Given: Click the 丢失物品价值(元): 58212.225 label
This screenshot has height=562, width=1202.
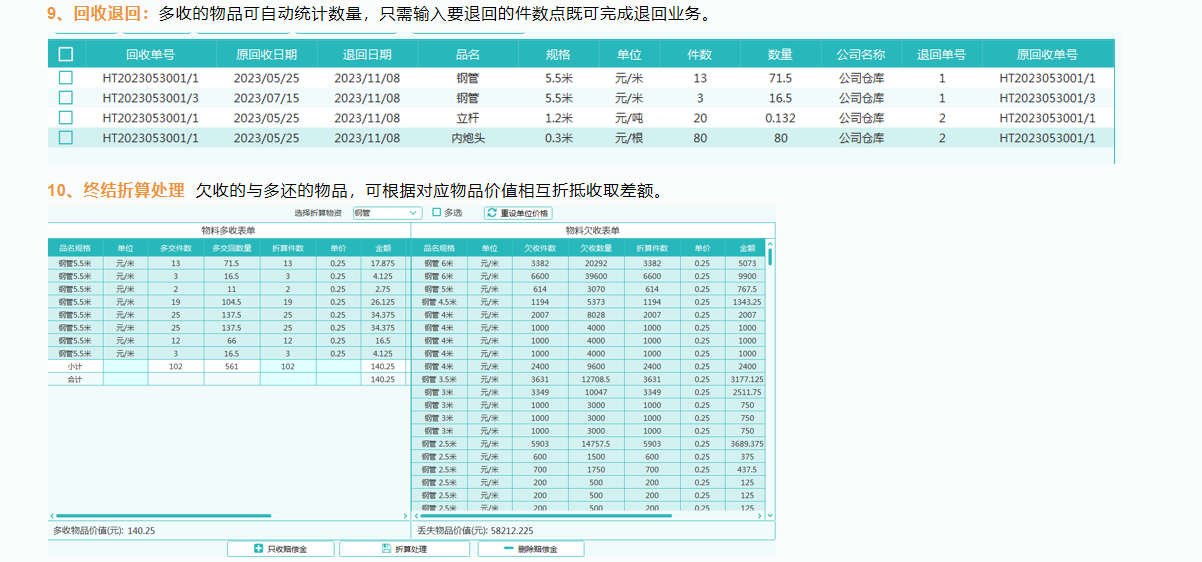Looking at the screenshot, I should point(475,532).
